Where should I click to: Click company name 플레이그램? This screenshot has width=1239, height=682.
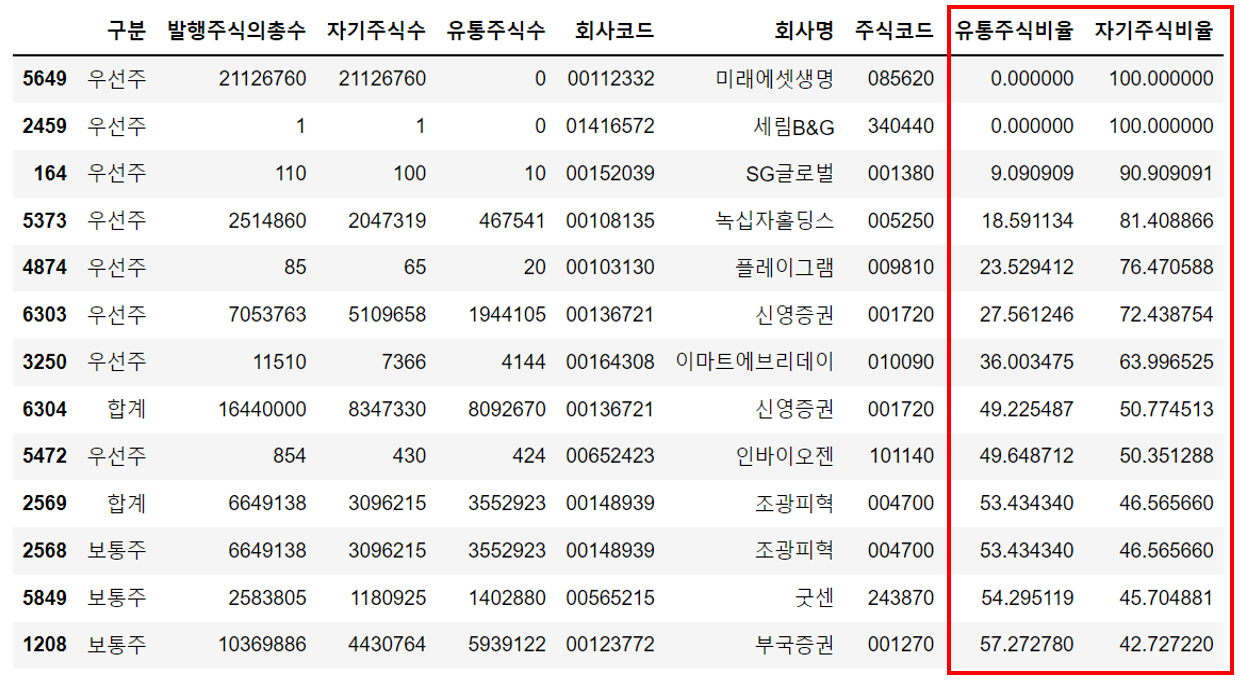(785, 267)
